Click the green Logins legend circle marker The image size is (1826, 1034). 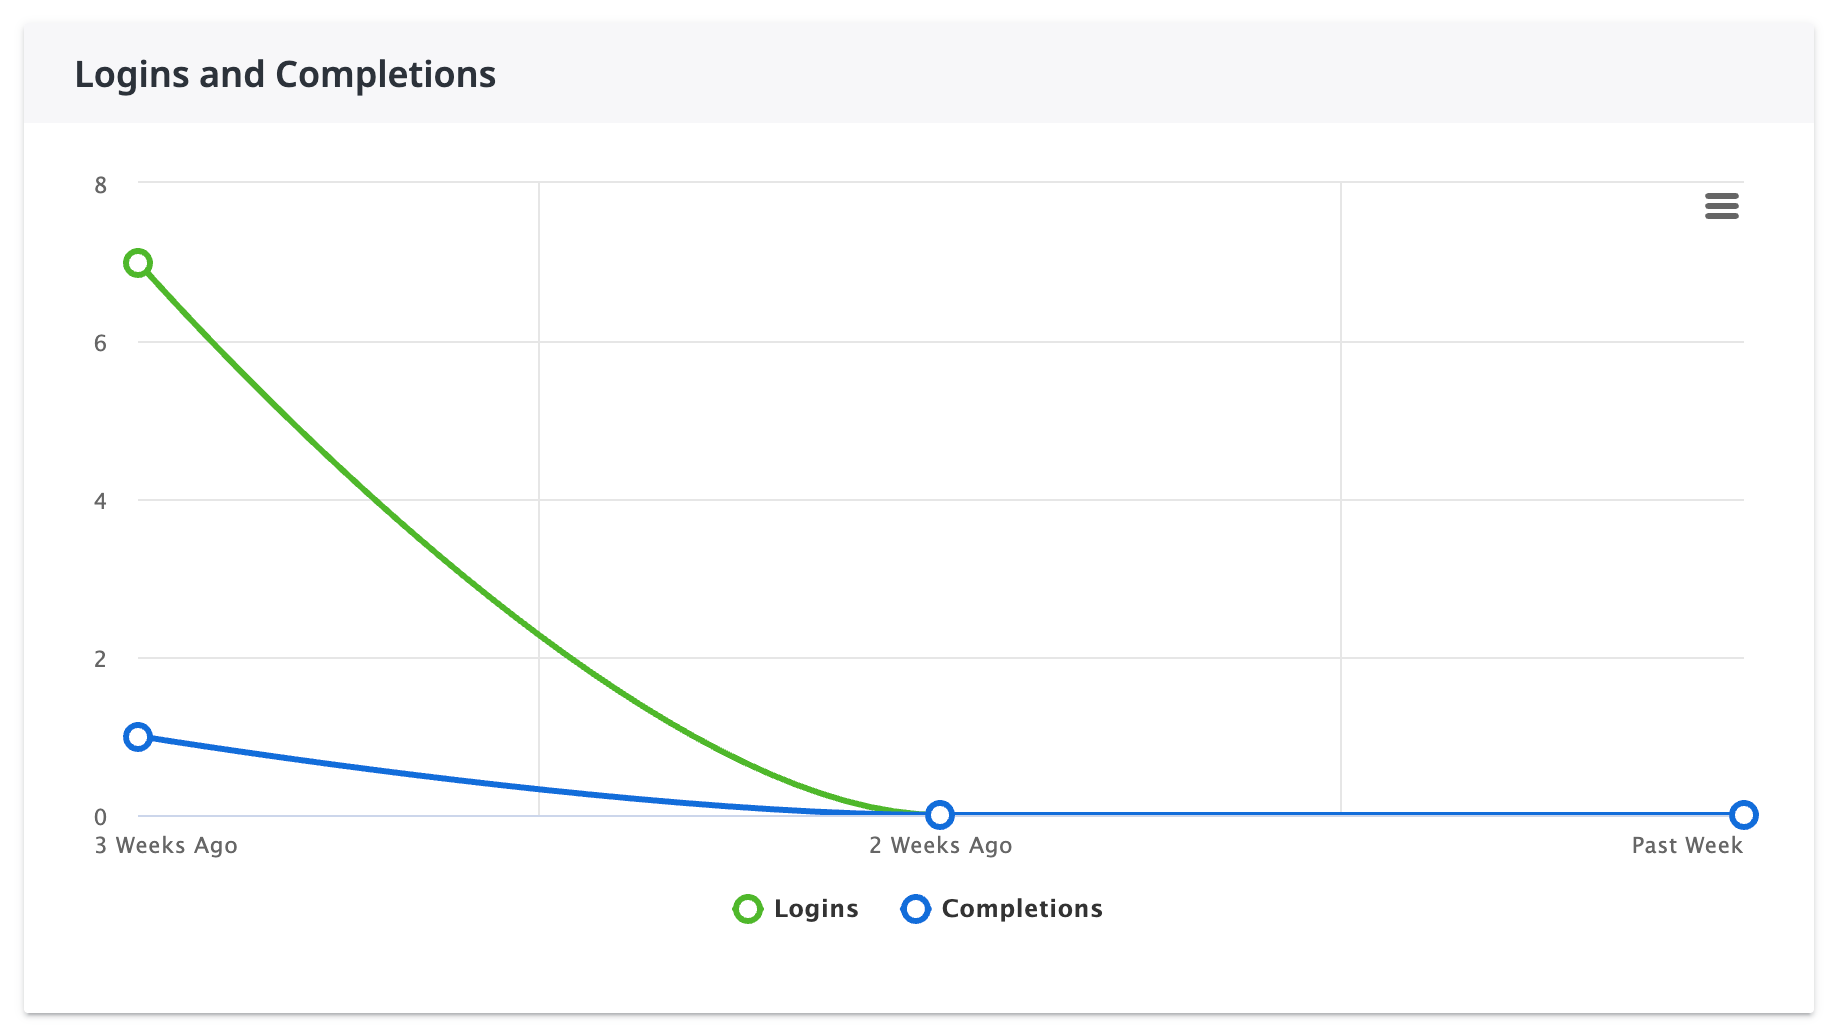point(747,909)
